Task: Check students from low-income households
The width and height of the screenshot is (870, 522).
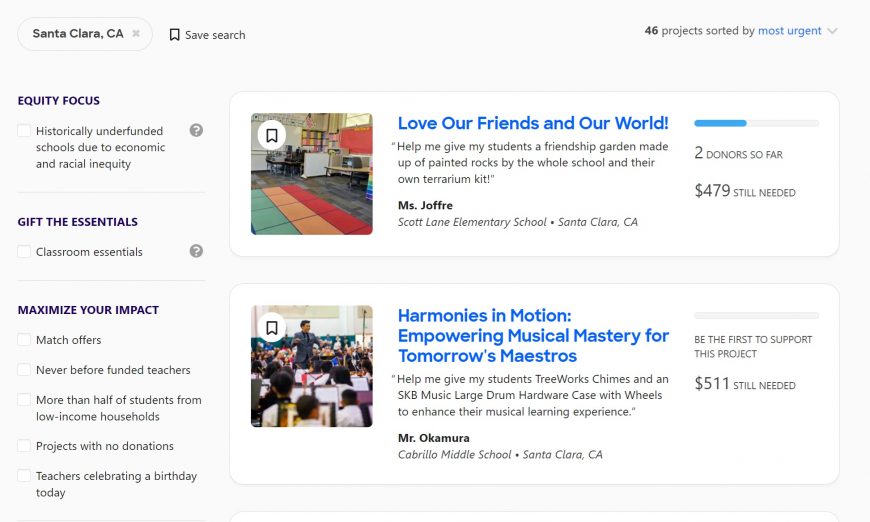Action: (24, 400)
